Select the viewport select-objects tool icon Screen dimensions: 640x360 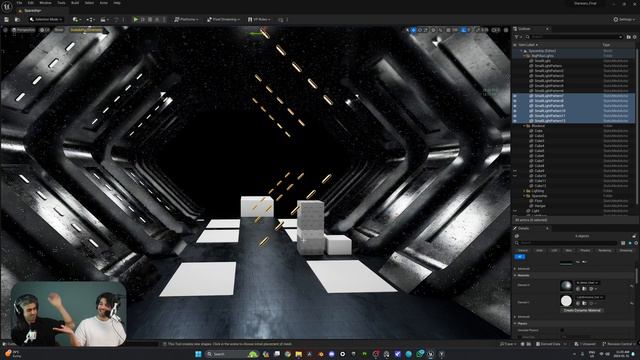[x=407, y=30]
